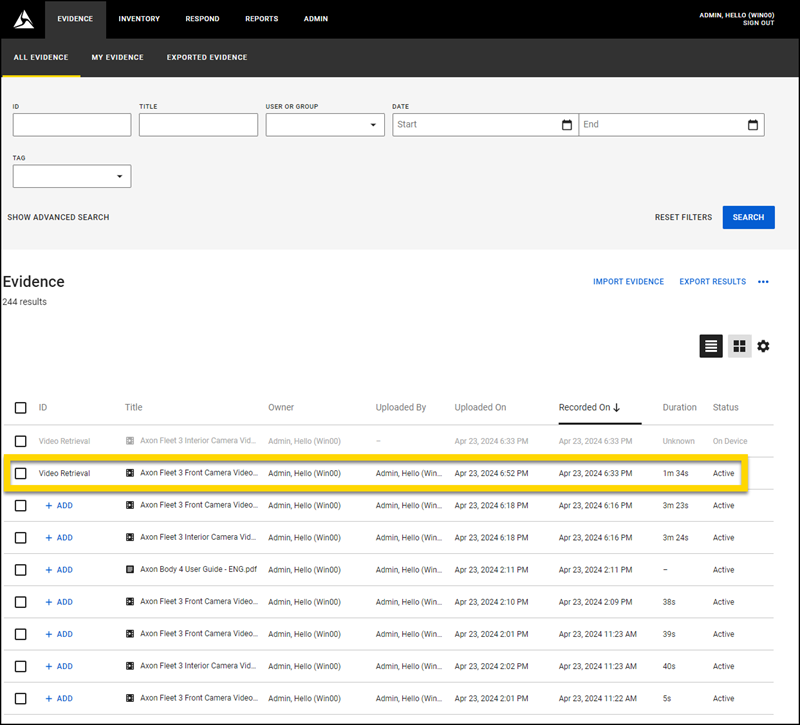Viewport: 800px width, 725px height.
Task: Sort by Title column header
Action: [134, 408]
